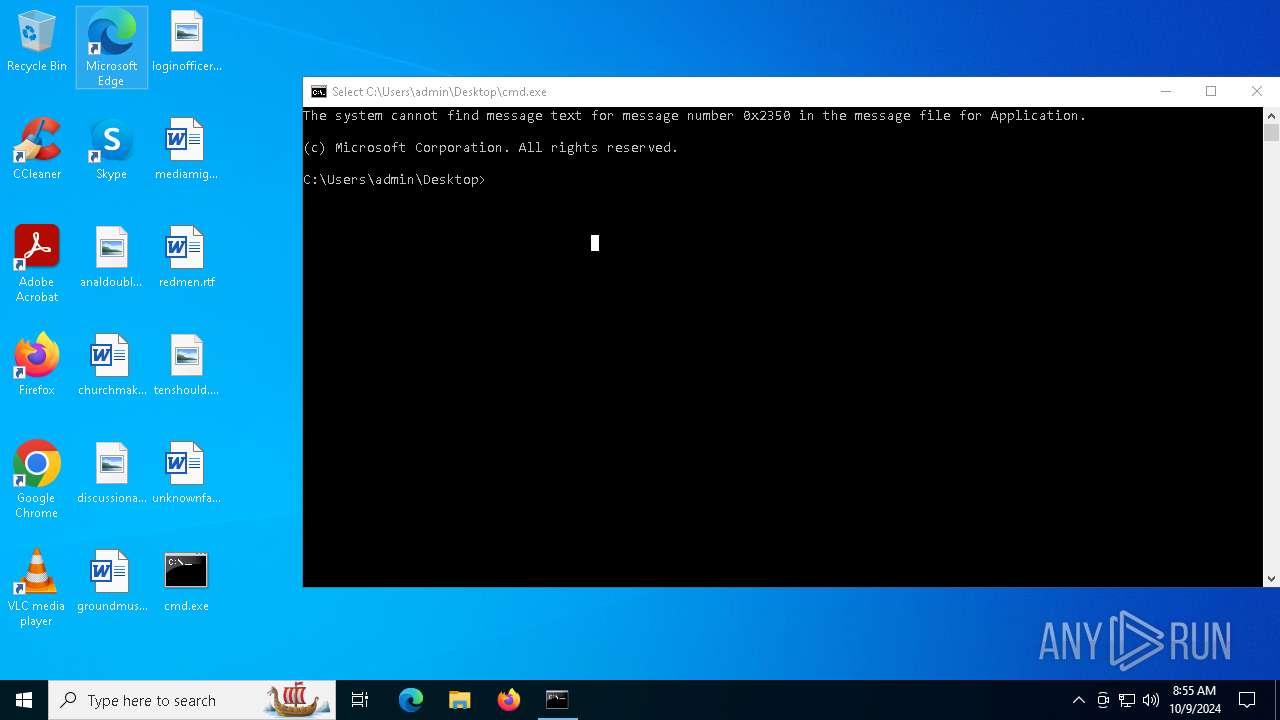The height and width of the screenshot is (720, 1280).
Task: Select the redmen.rtf document icon
Action: [x=187, y=258]
